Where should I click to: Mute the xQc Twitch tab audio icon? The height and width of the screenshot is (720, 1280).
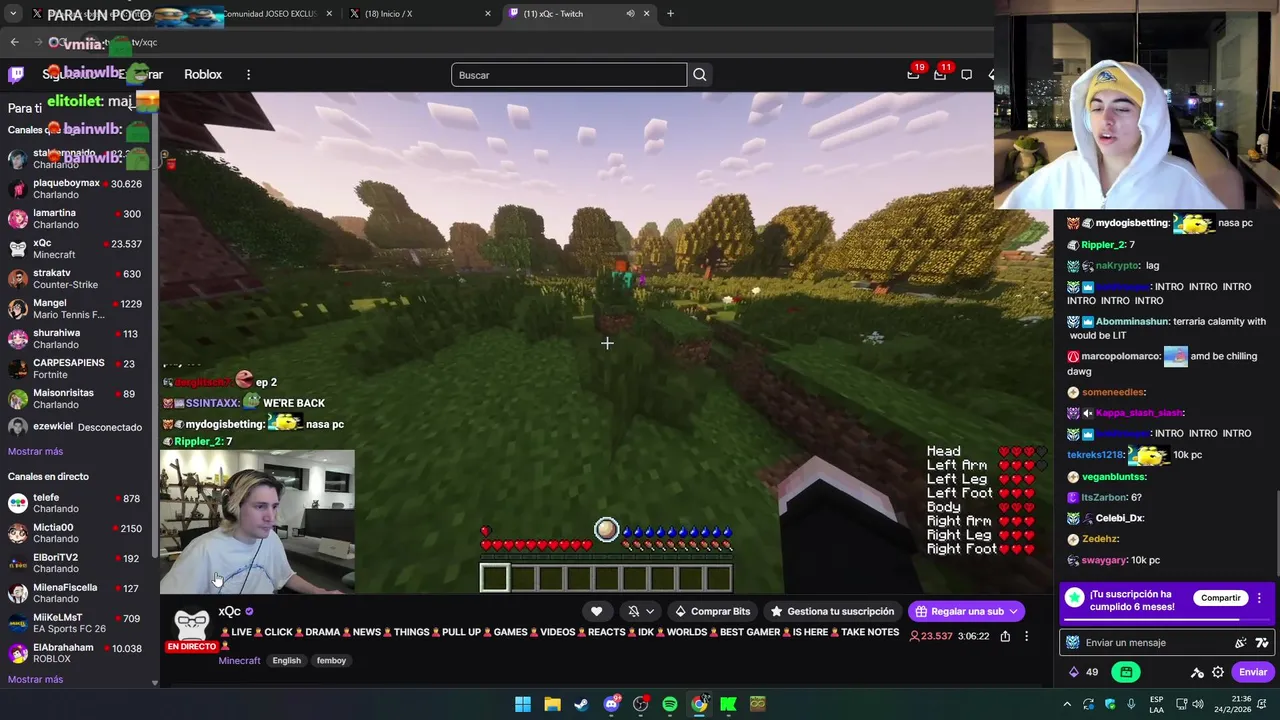[630, 14]
